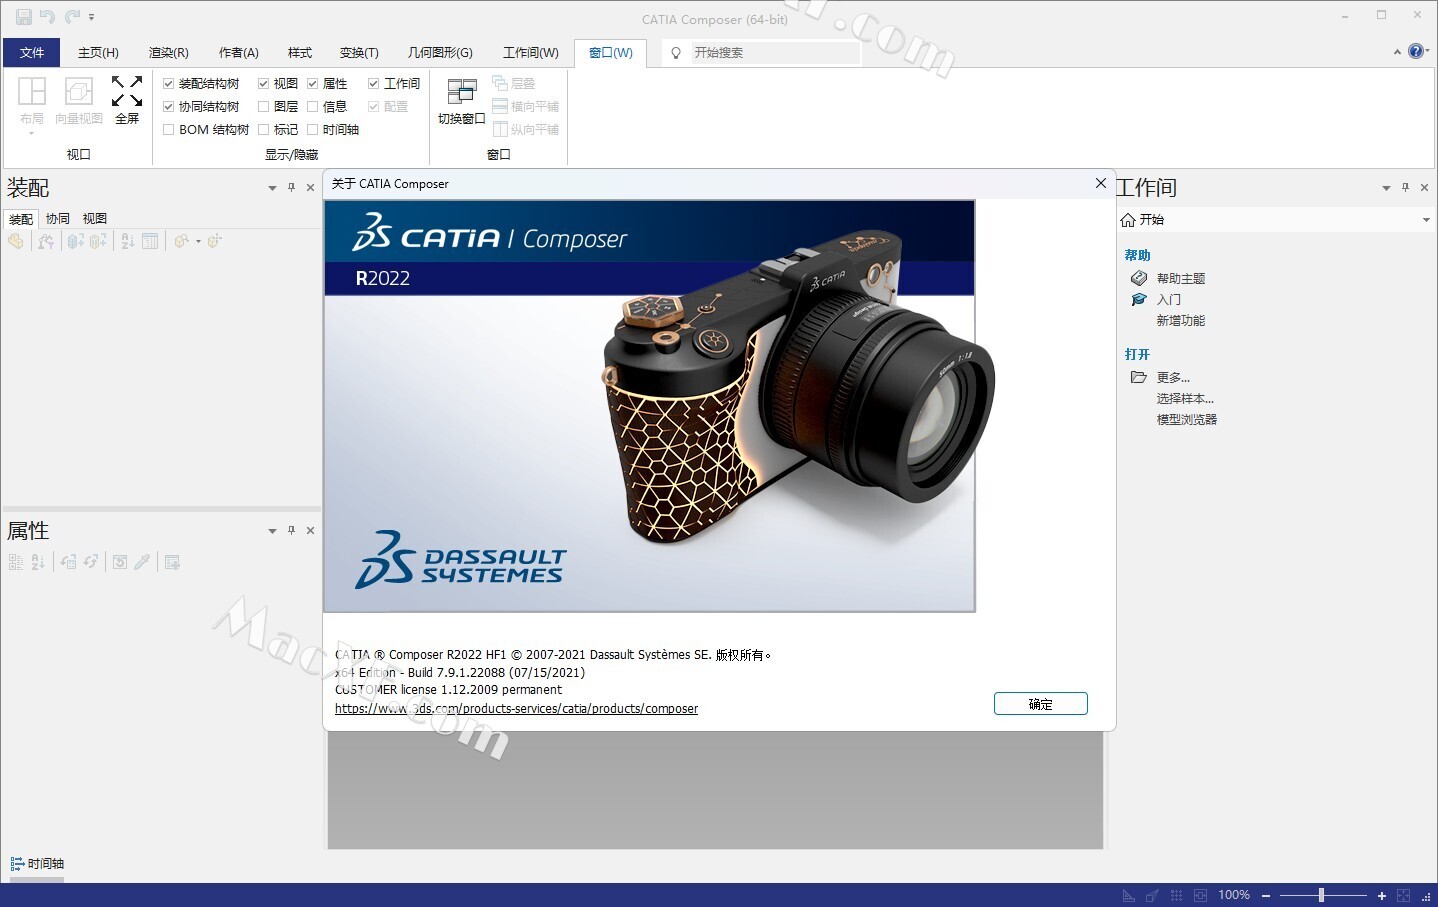Click the 横向平铺 tile horizontally icon
Viewport: 1438px width, 907px height.
pos(500,106)
